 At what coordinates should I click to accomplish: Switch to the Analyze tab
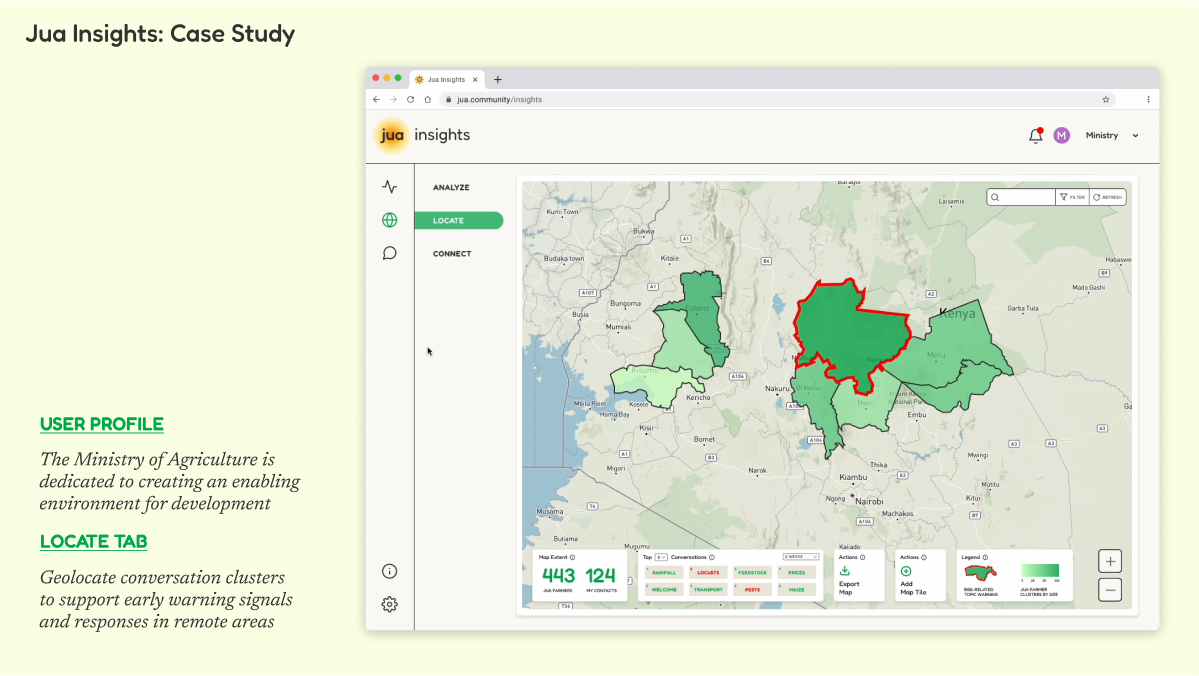tap(451, 187)
